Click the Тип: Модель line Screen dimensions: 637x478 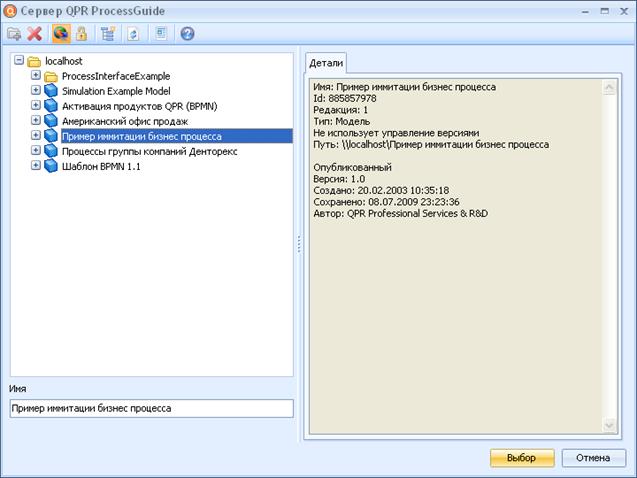(x=342, y=121)
